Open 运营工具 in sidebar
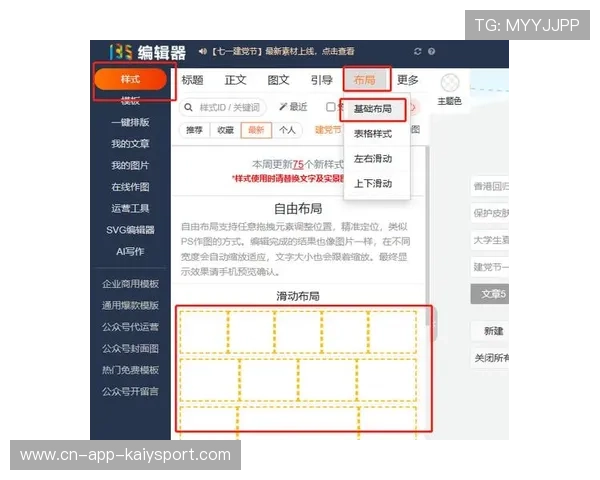600x480 pixels. (130, 208)
